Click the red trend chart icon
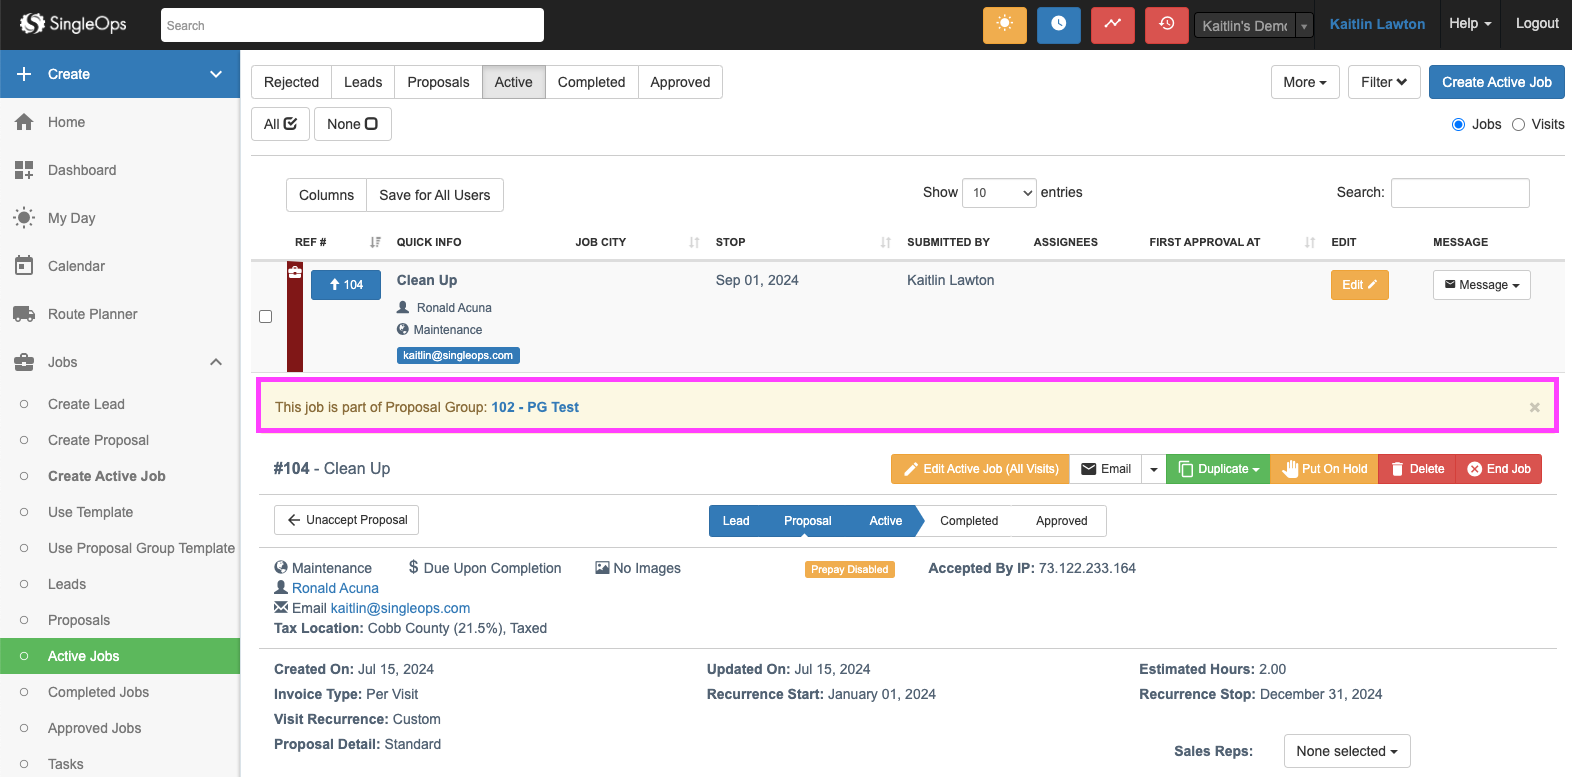This screenshot has height=777, width=1572. (1112, 25)
